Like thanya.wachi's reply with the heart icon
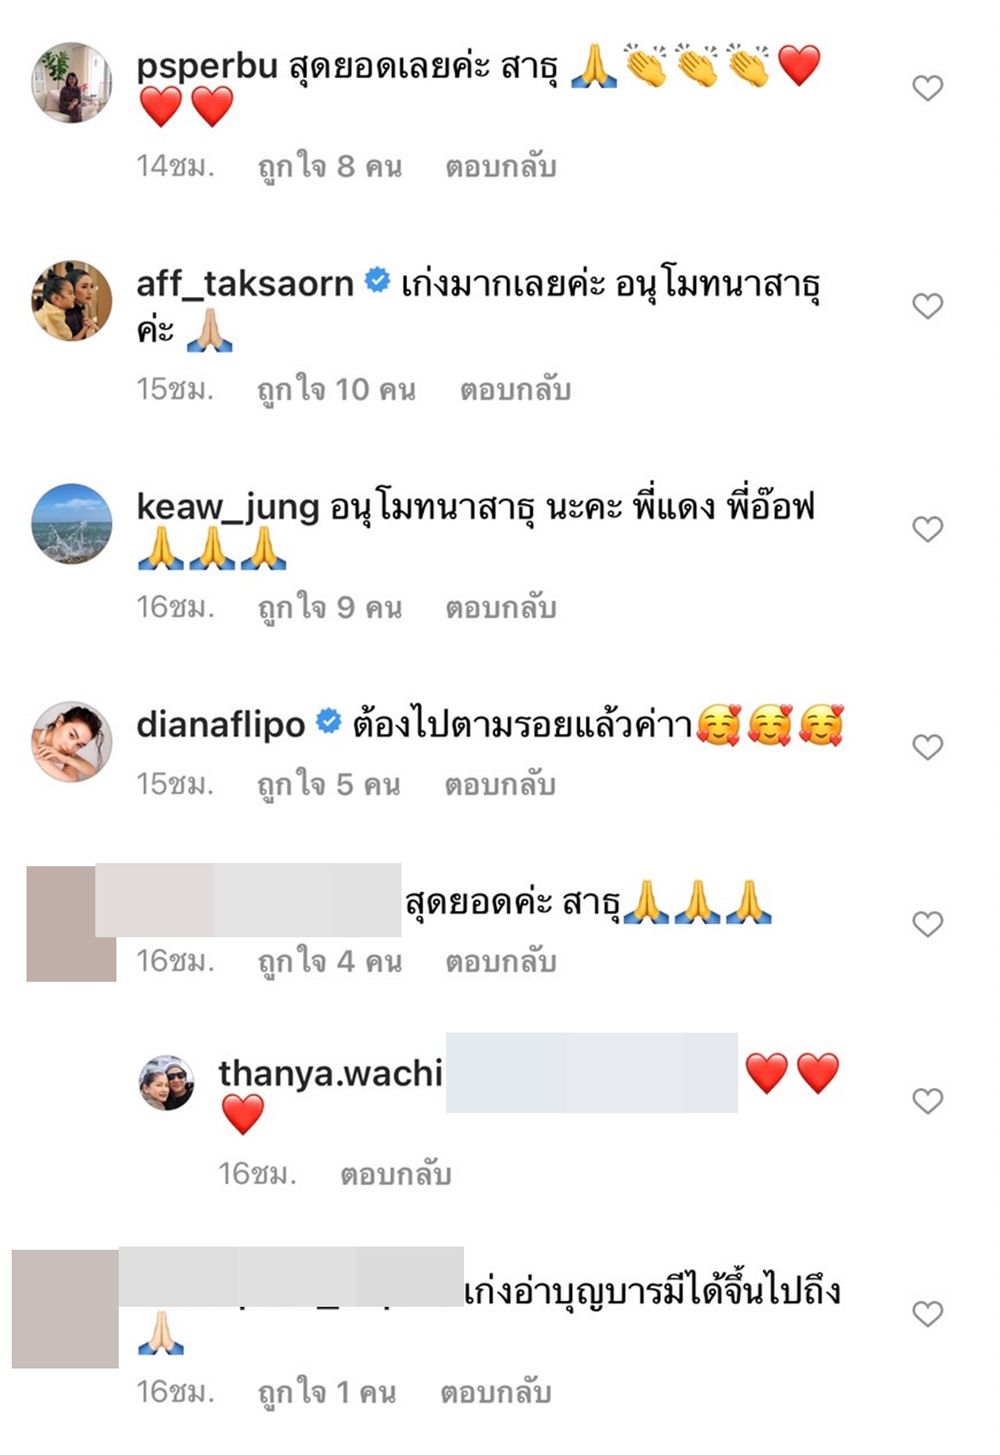 click(x=928, y=1101)
